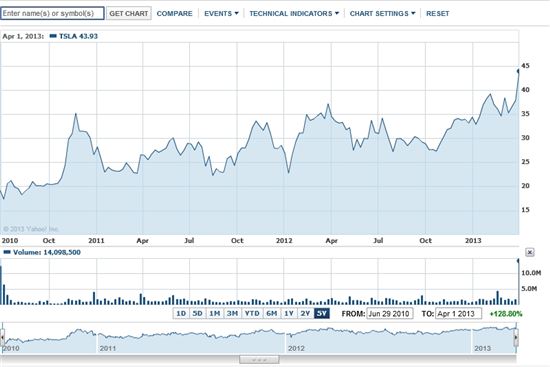Viewport: 550px width, 367px height.
Task: Click the 5.0M volume axis label
Action: tap(529, 289)
